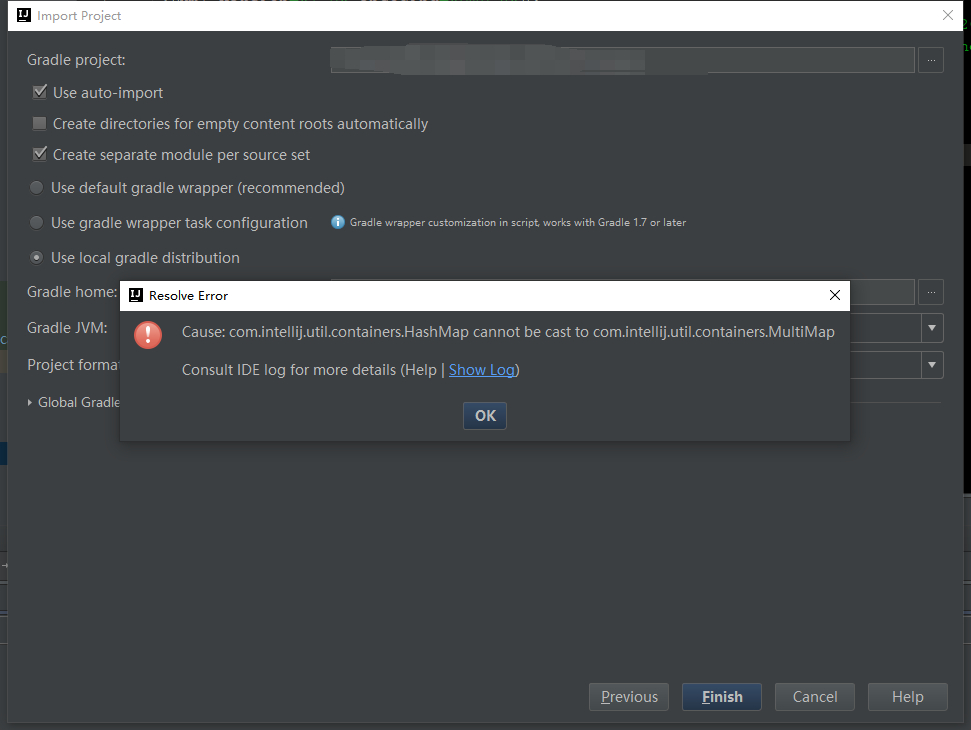971x730 pixels.
Task: Enable Create directories for empty content roots
Action: 40,124
